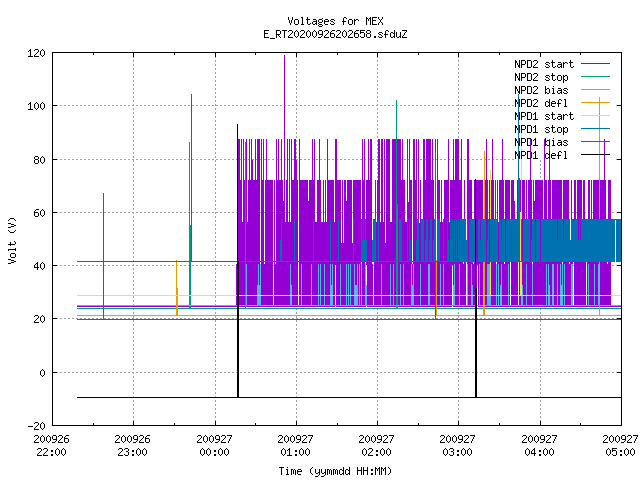Click the 'NPD1 bias' legend label
Screen dimensions: 640x480
(541, 142)
